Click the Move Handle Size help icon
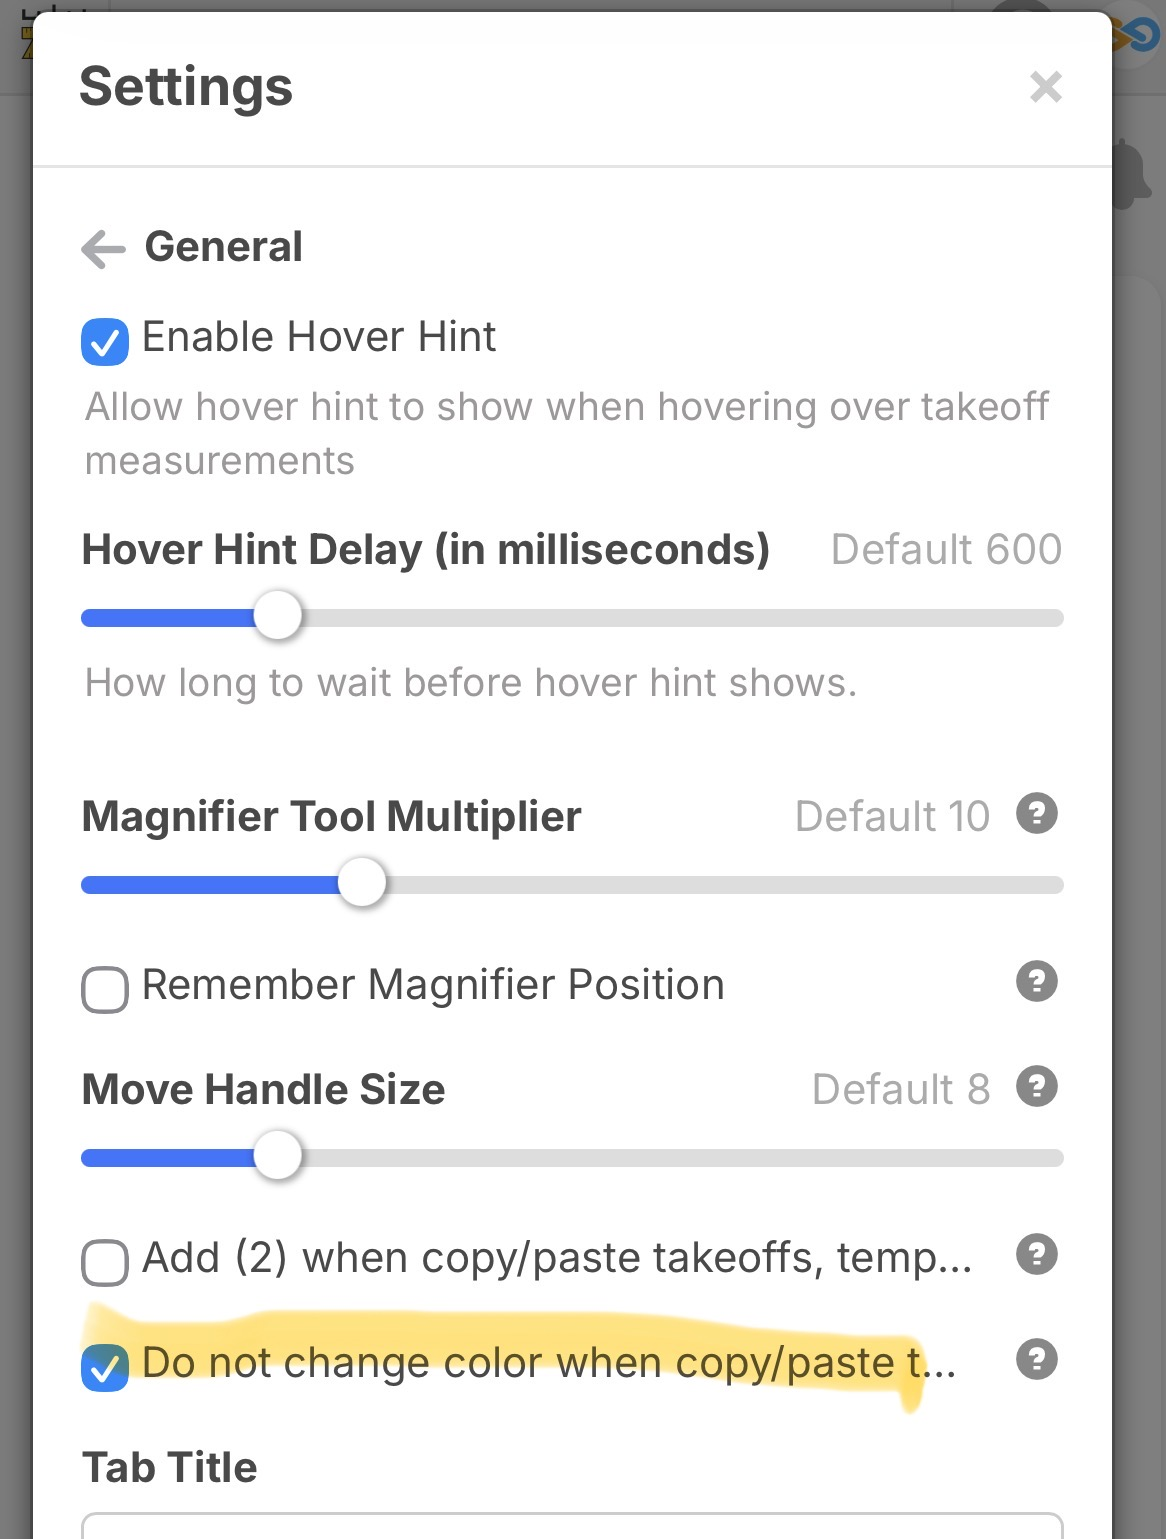 [1037, 1087]
